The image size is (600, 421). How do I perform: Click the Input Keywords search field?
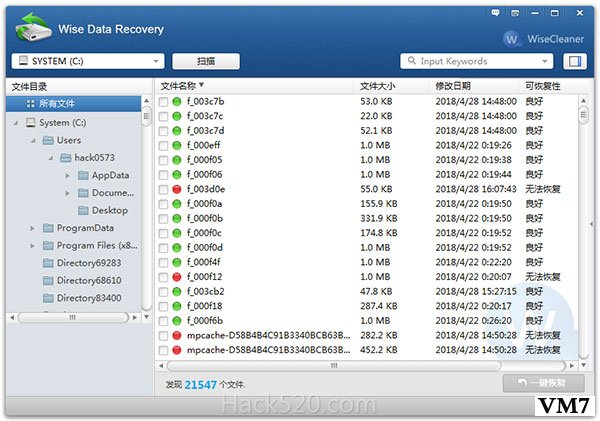coord(476,61)
